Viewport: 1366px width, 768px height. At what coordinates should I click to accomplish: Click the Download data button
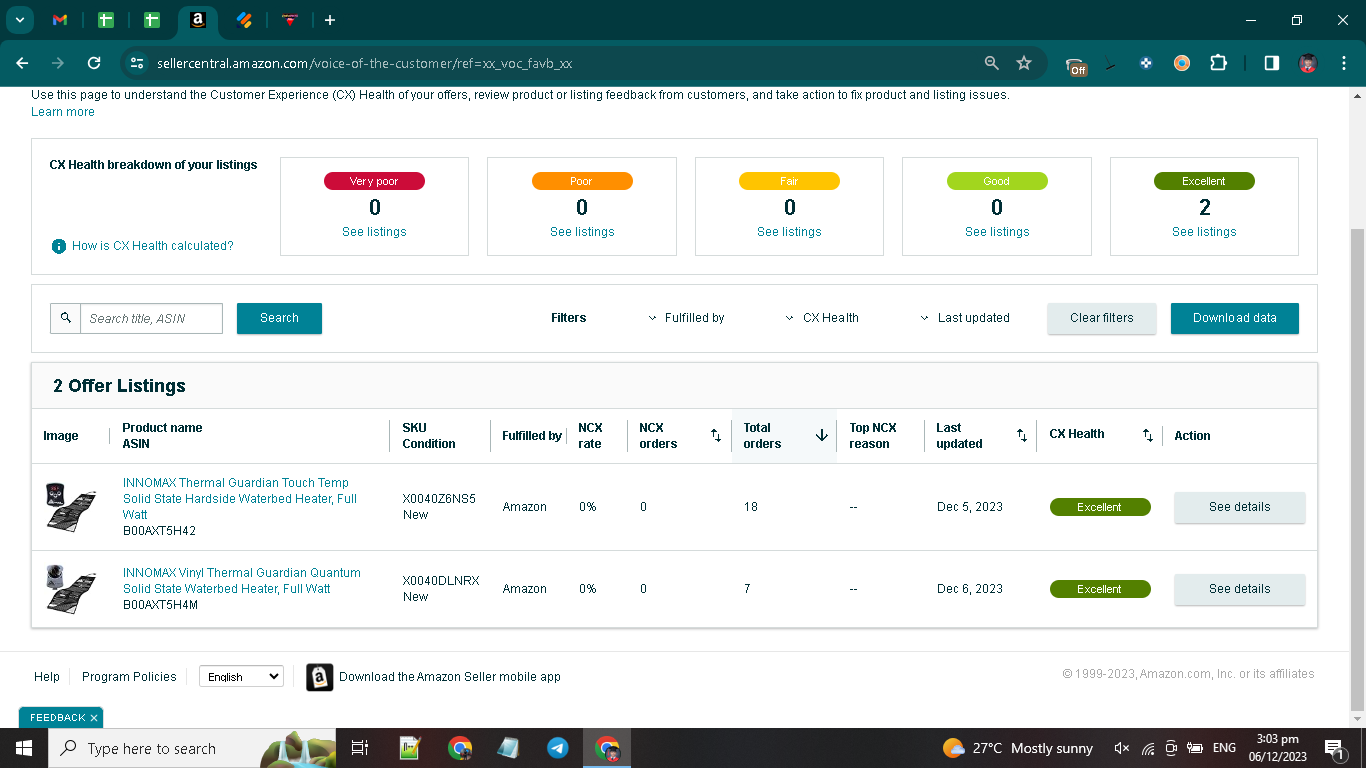coord(1235,318)
